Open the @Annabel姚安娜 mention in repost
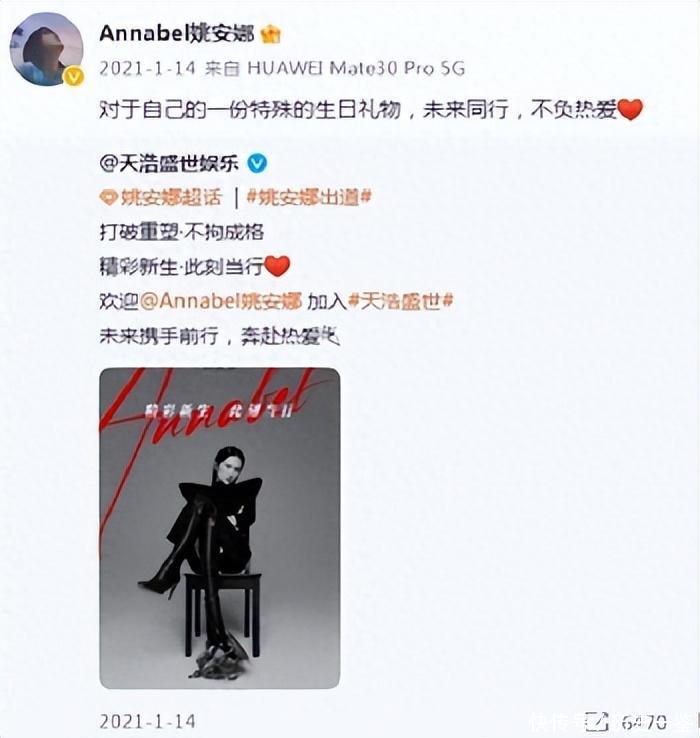700x738 pixels. [221, 301]
